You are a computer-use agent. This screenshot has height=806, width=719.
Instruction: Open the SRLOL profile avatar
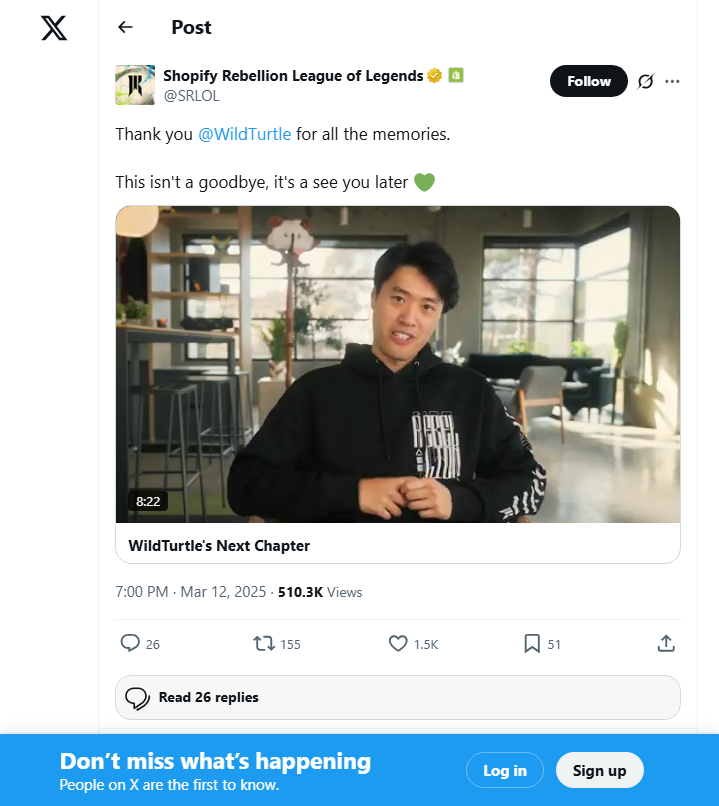[x=134, y=85]
